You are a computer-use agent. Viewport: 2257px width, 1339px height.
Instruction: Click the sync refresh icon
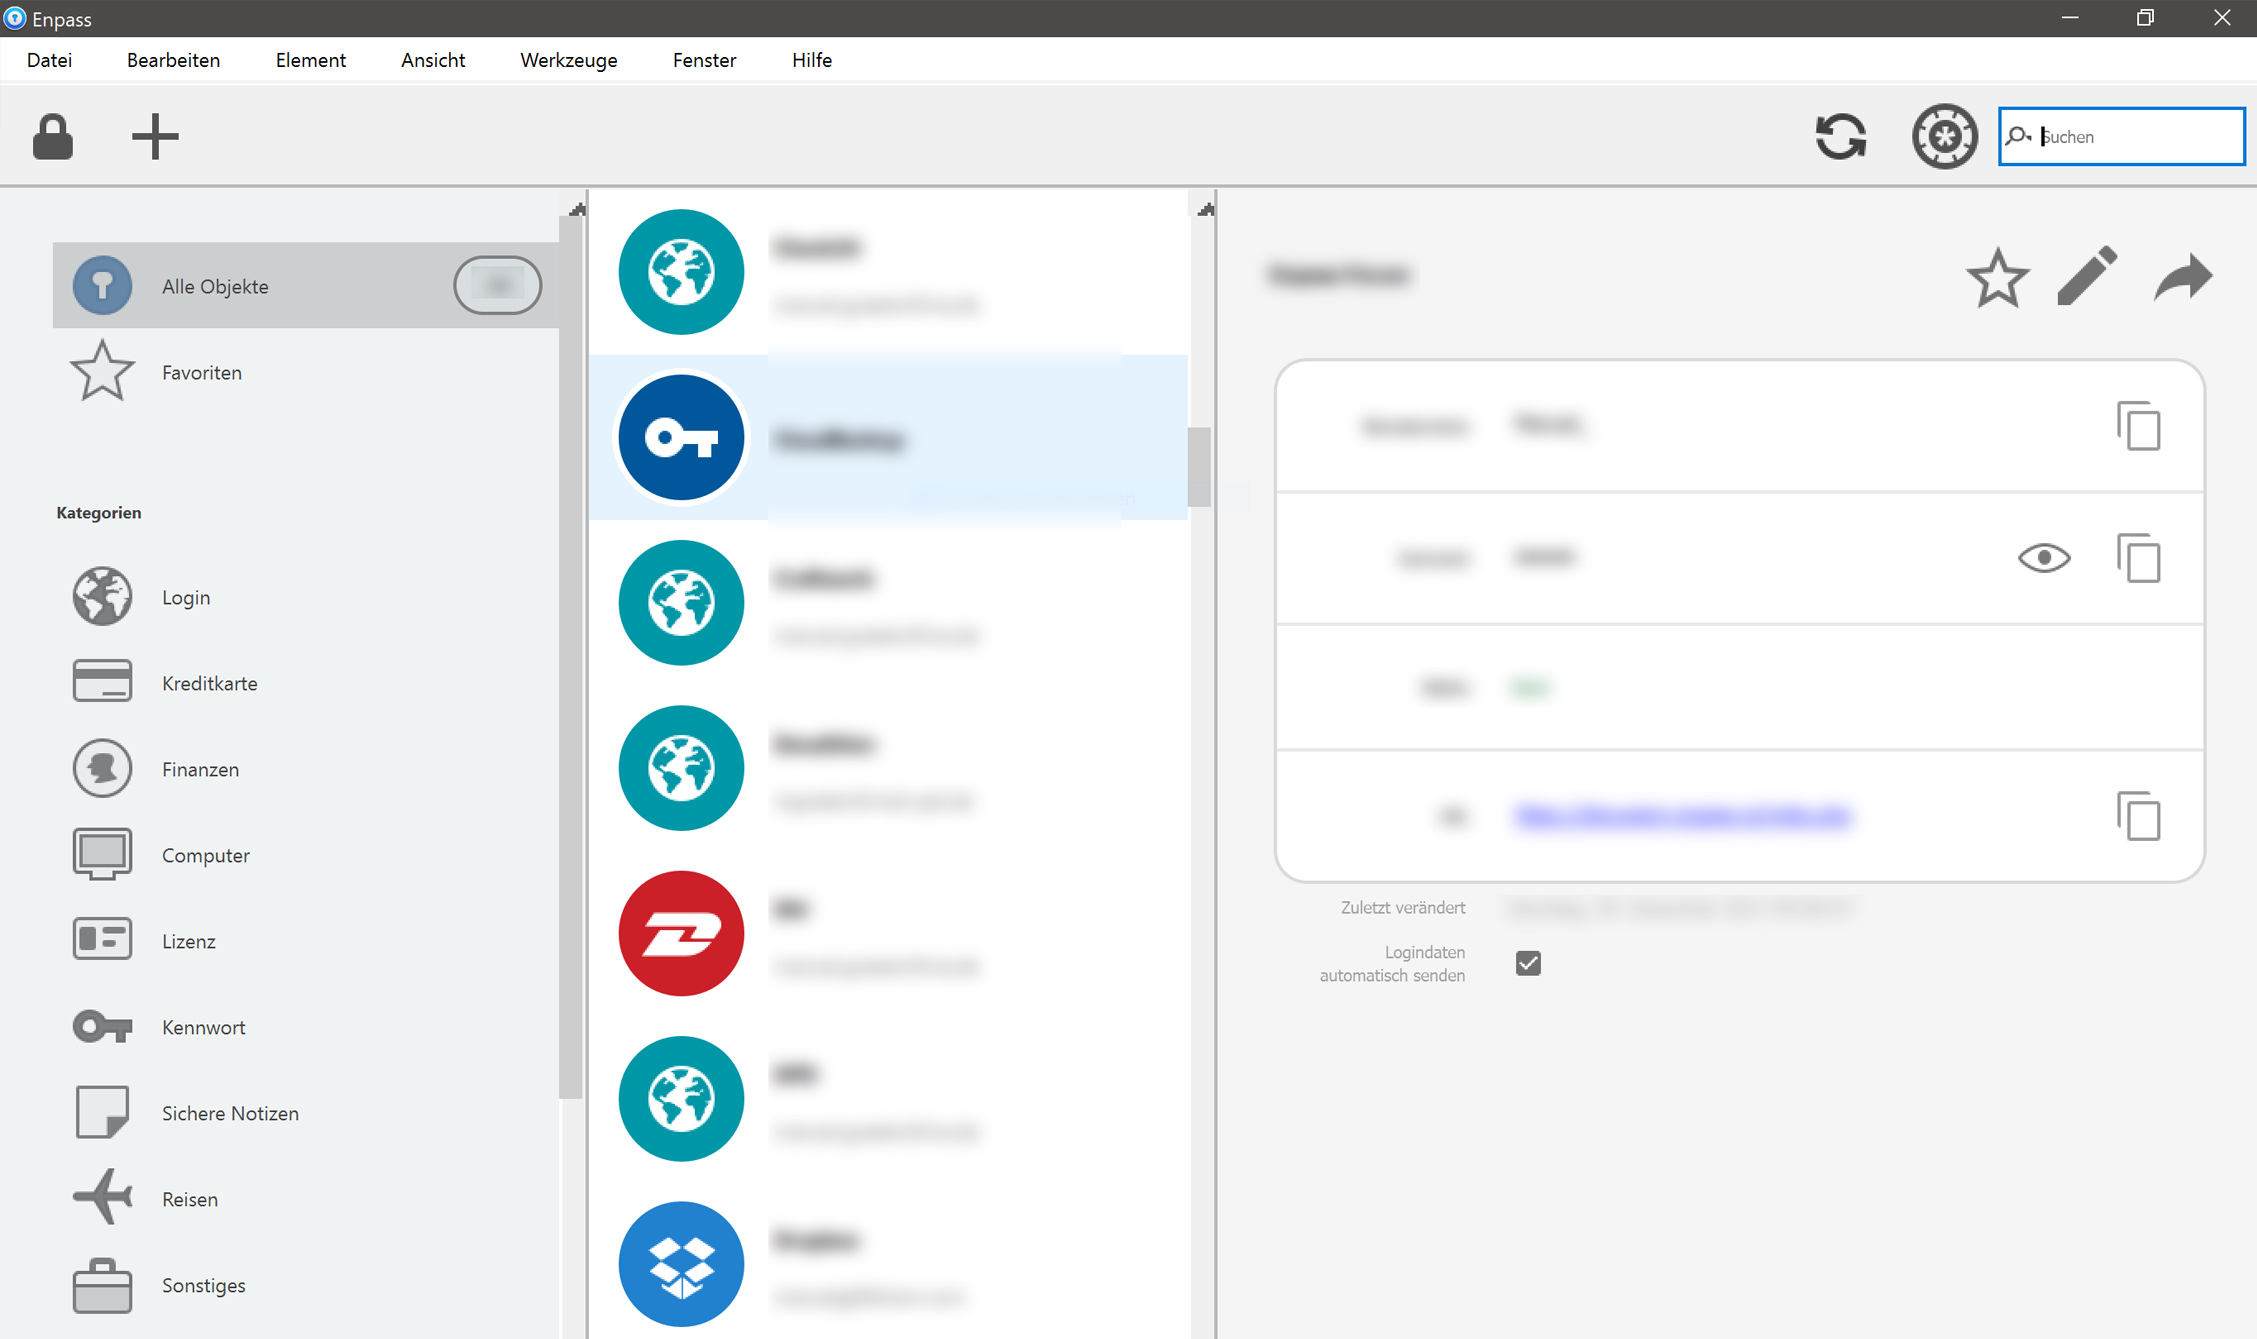tap(1840, 136)
